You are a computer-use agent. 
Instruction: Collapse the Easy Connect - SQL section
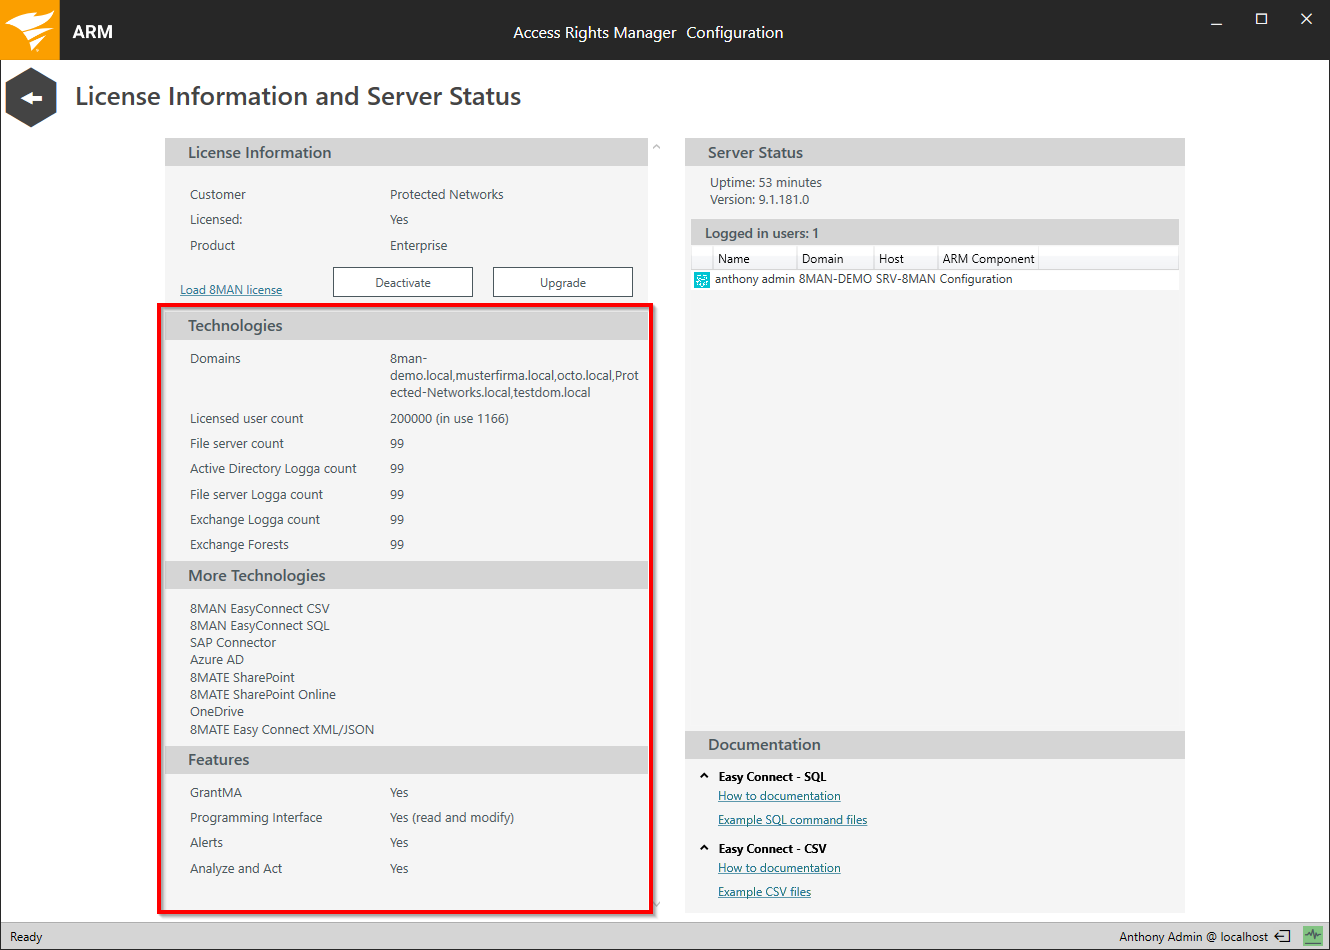tap(703, 776)
